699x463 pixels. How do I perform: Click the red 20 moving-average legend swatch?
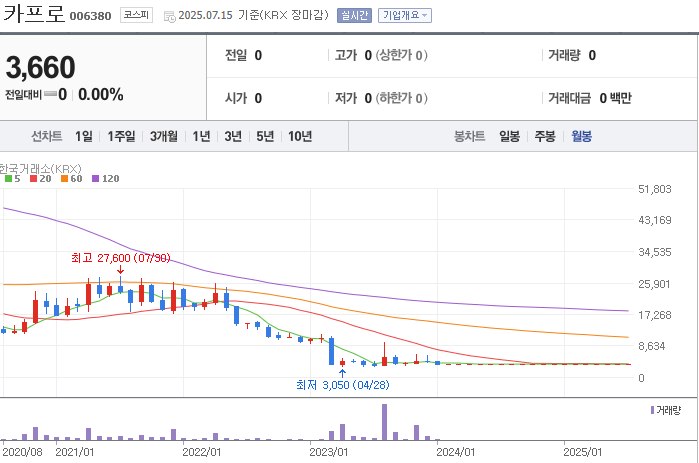(x=33, y=179)
